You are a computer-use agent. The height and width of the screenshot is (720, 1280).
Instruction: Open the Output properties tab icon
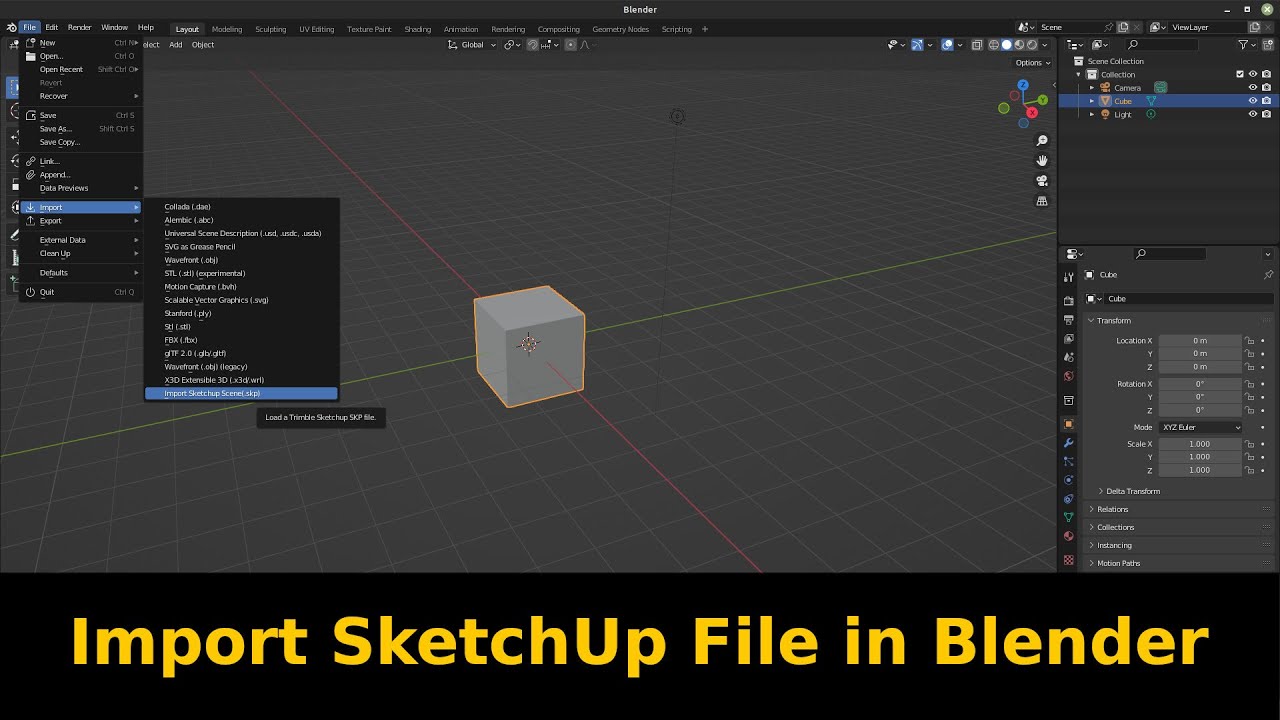[x=1068, y=320]
